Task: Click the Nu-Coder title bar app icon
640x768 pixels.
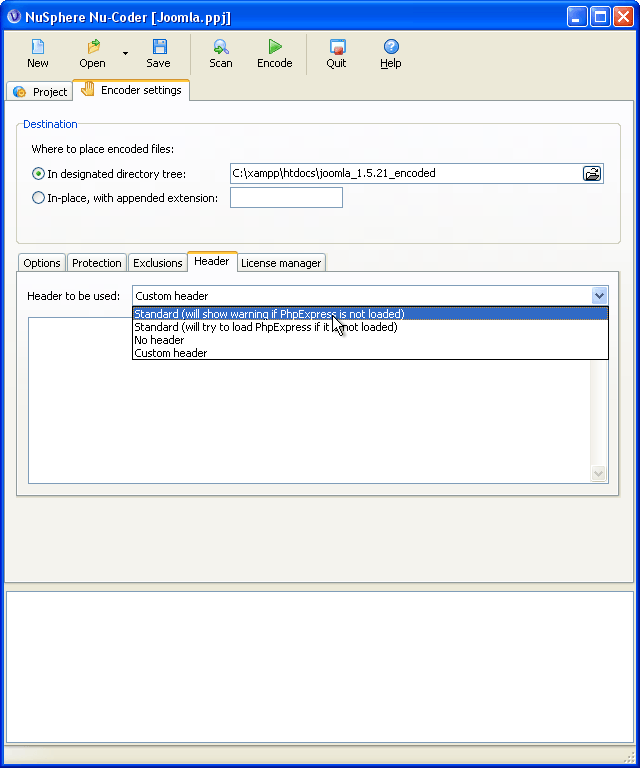Action: pyautogui.click(x=14, y=17)
